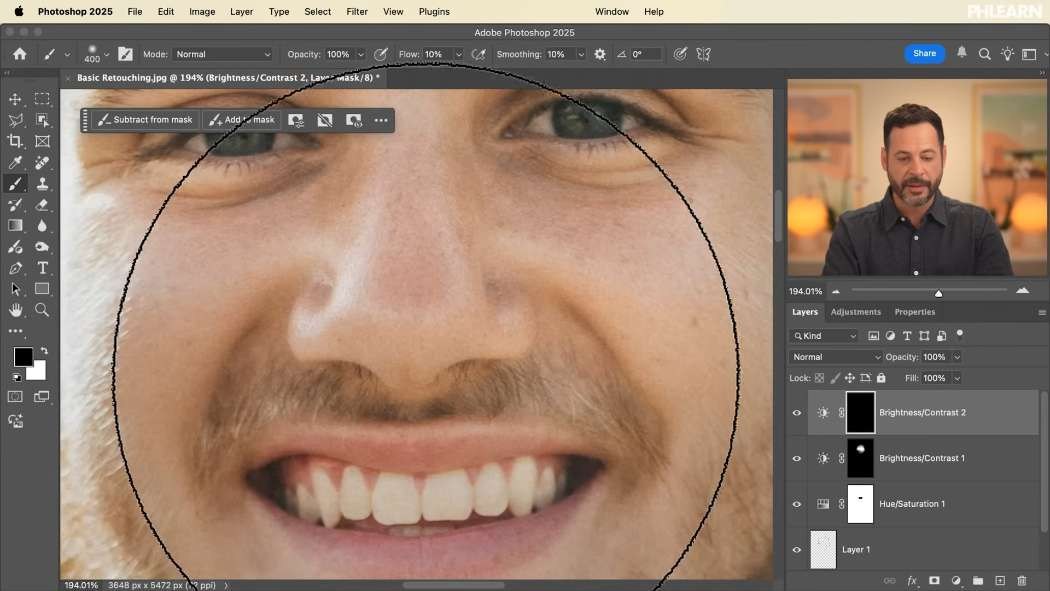Click Subtract from mask button
The image size is (1050, 591).
tap(145, 120)
